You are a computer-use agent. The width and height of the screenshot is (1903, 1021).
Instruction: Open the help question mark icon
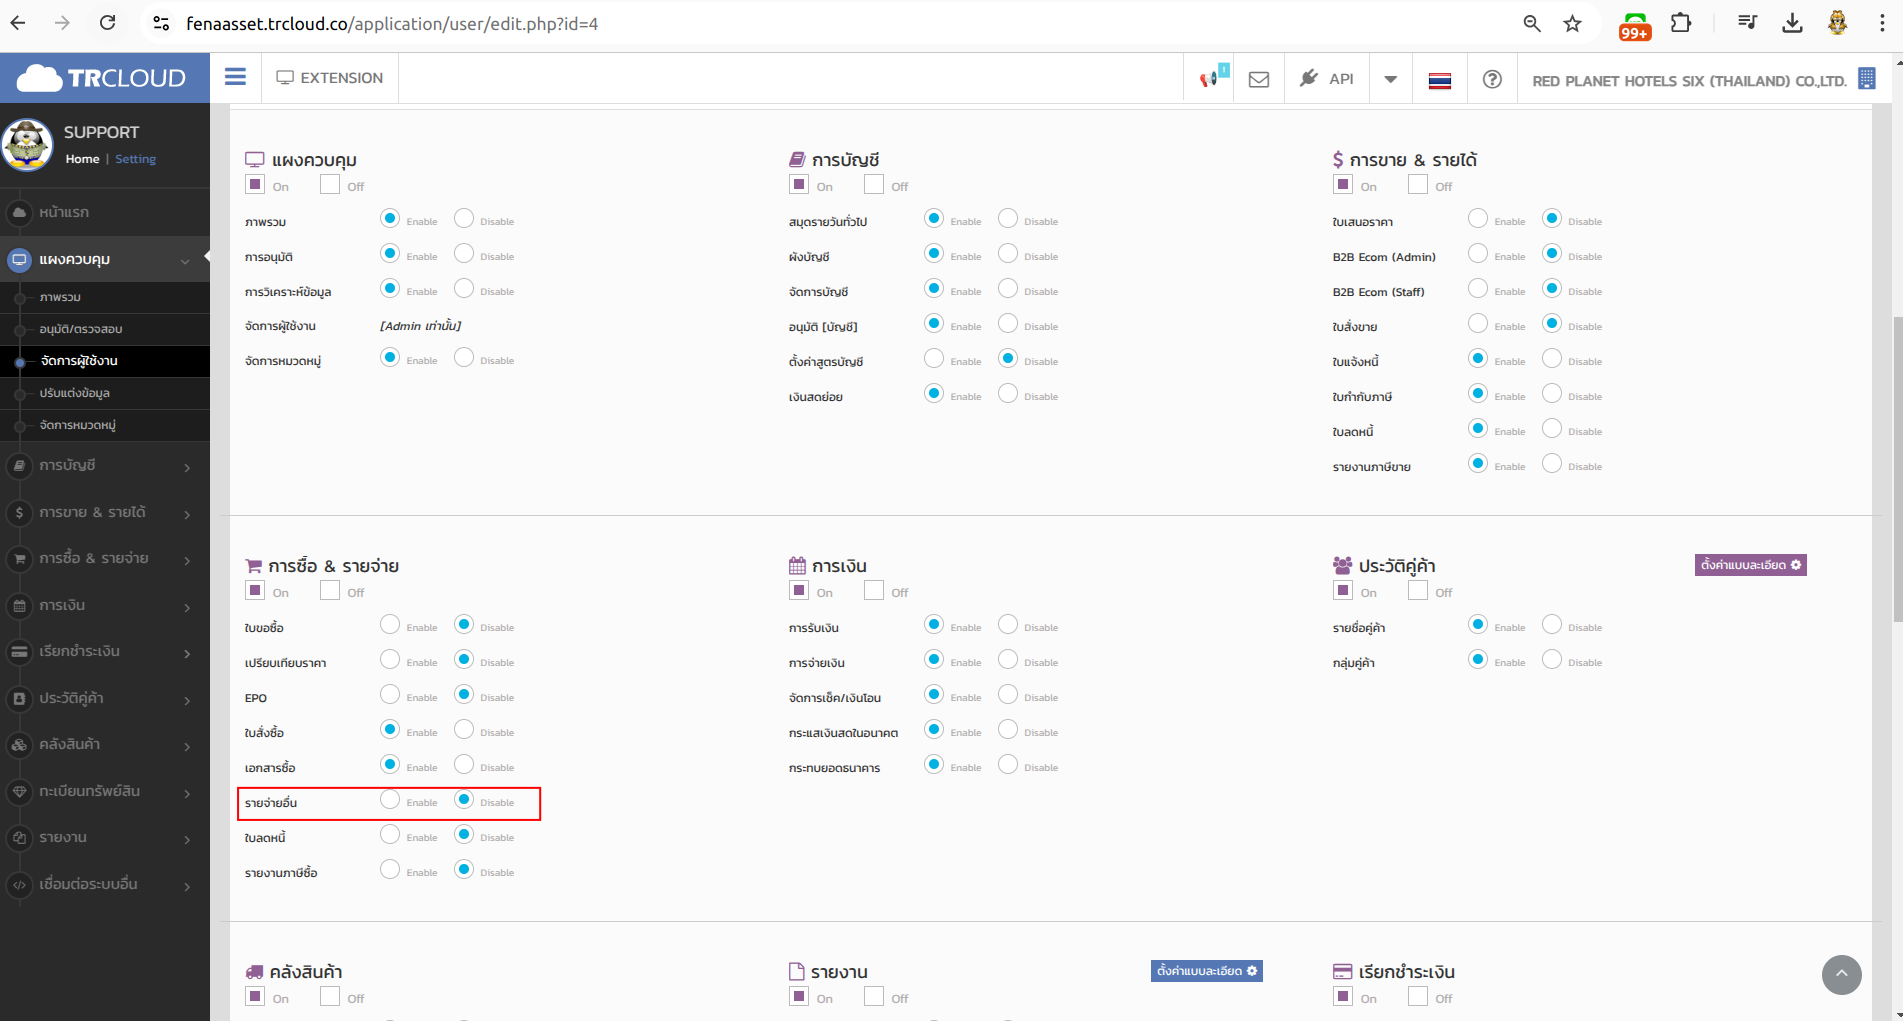pos(1492,79)
